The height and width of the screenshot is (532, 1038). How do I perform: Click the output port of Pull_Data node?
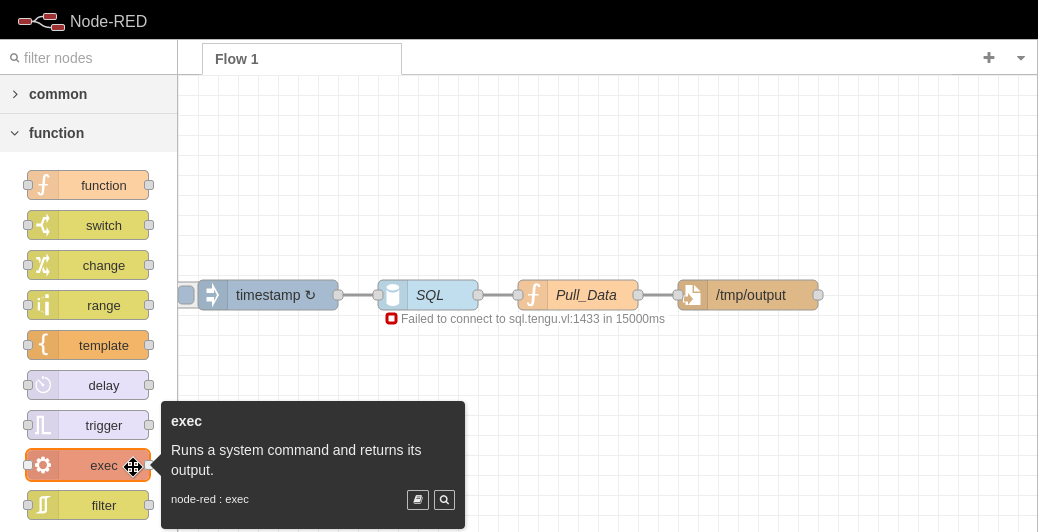[x=638, y=295]
